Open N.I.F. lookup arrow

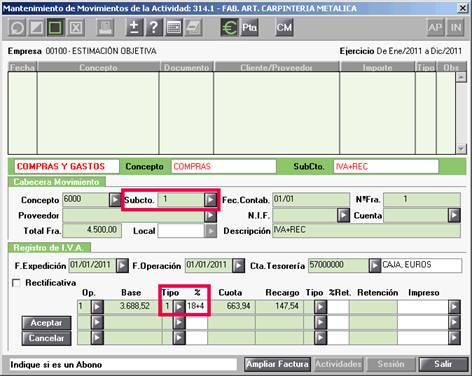343,215
